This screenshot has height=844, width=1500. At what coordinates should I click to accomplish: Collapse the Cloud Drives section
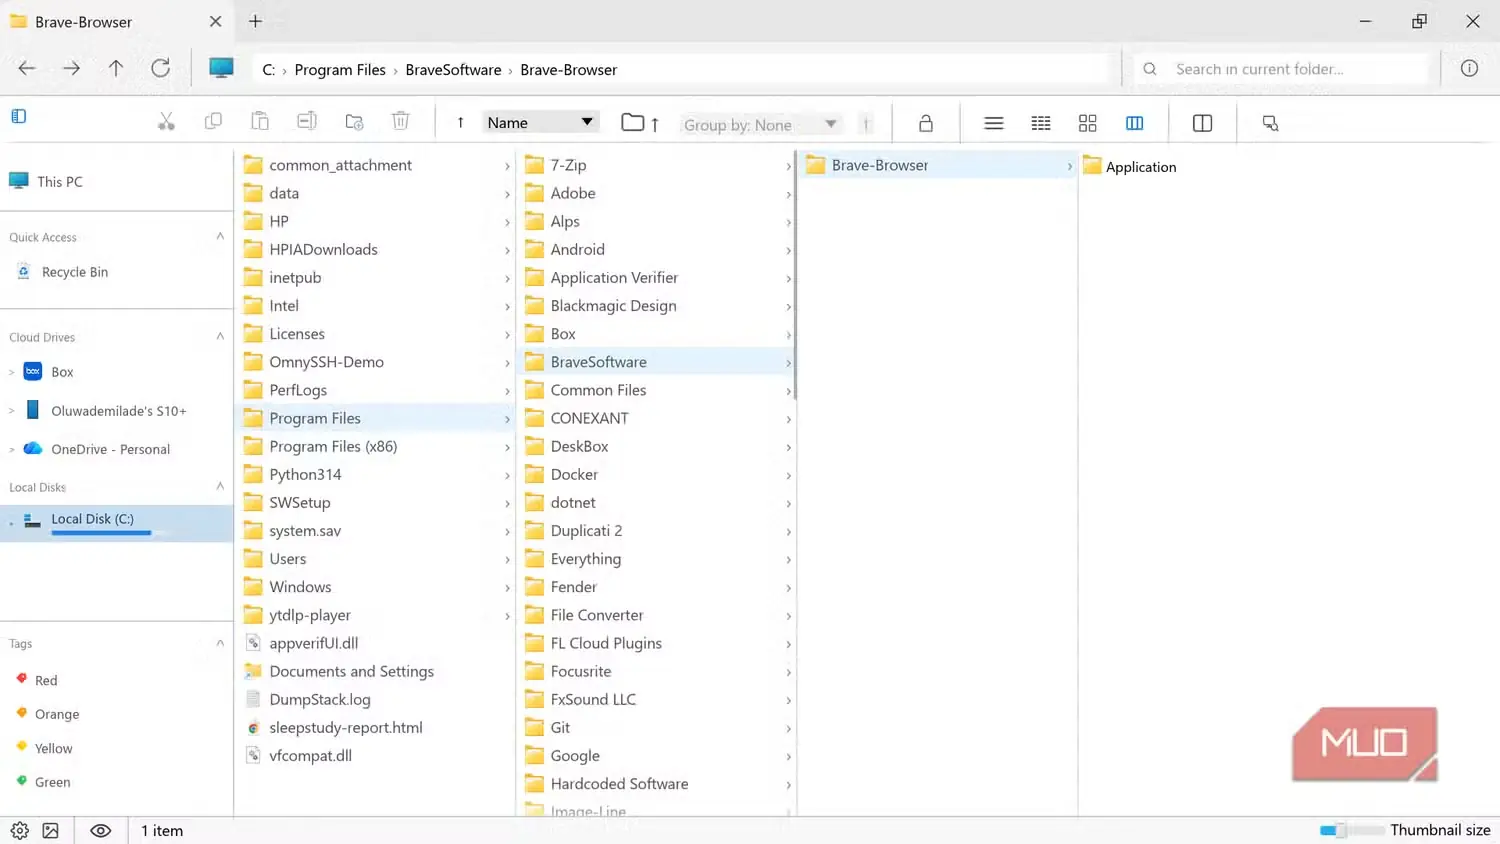(x=220, y=336)
